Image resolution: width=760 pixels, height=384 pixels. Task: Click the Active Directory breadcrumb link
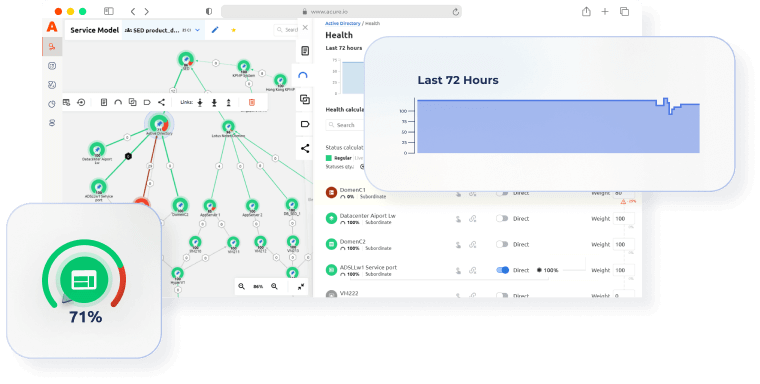(x=343, y=23)
